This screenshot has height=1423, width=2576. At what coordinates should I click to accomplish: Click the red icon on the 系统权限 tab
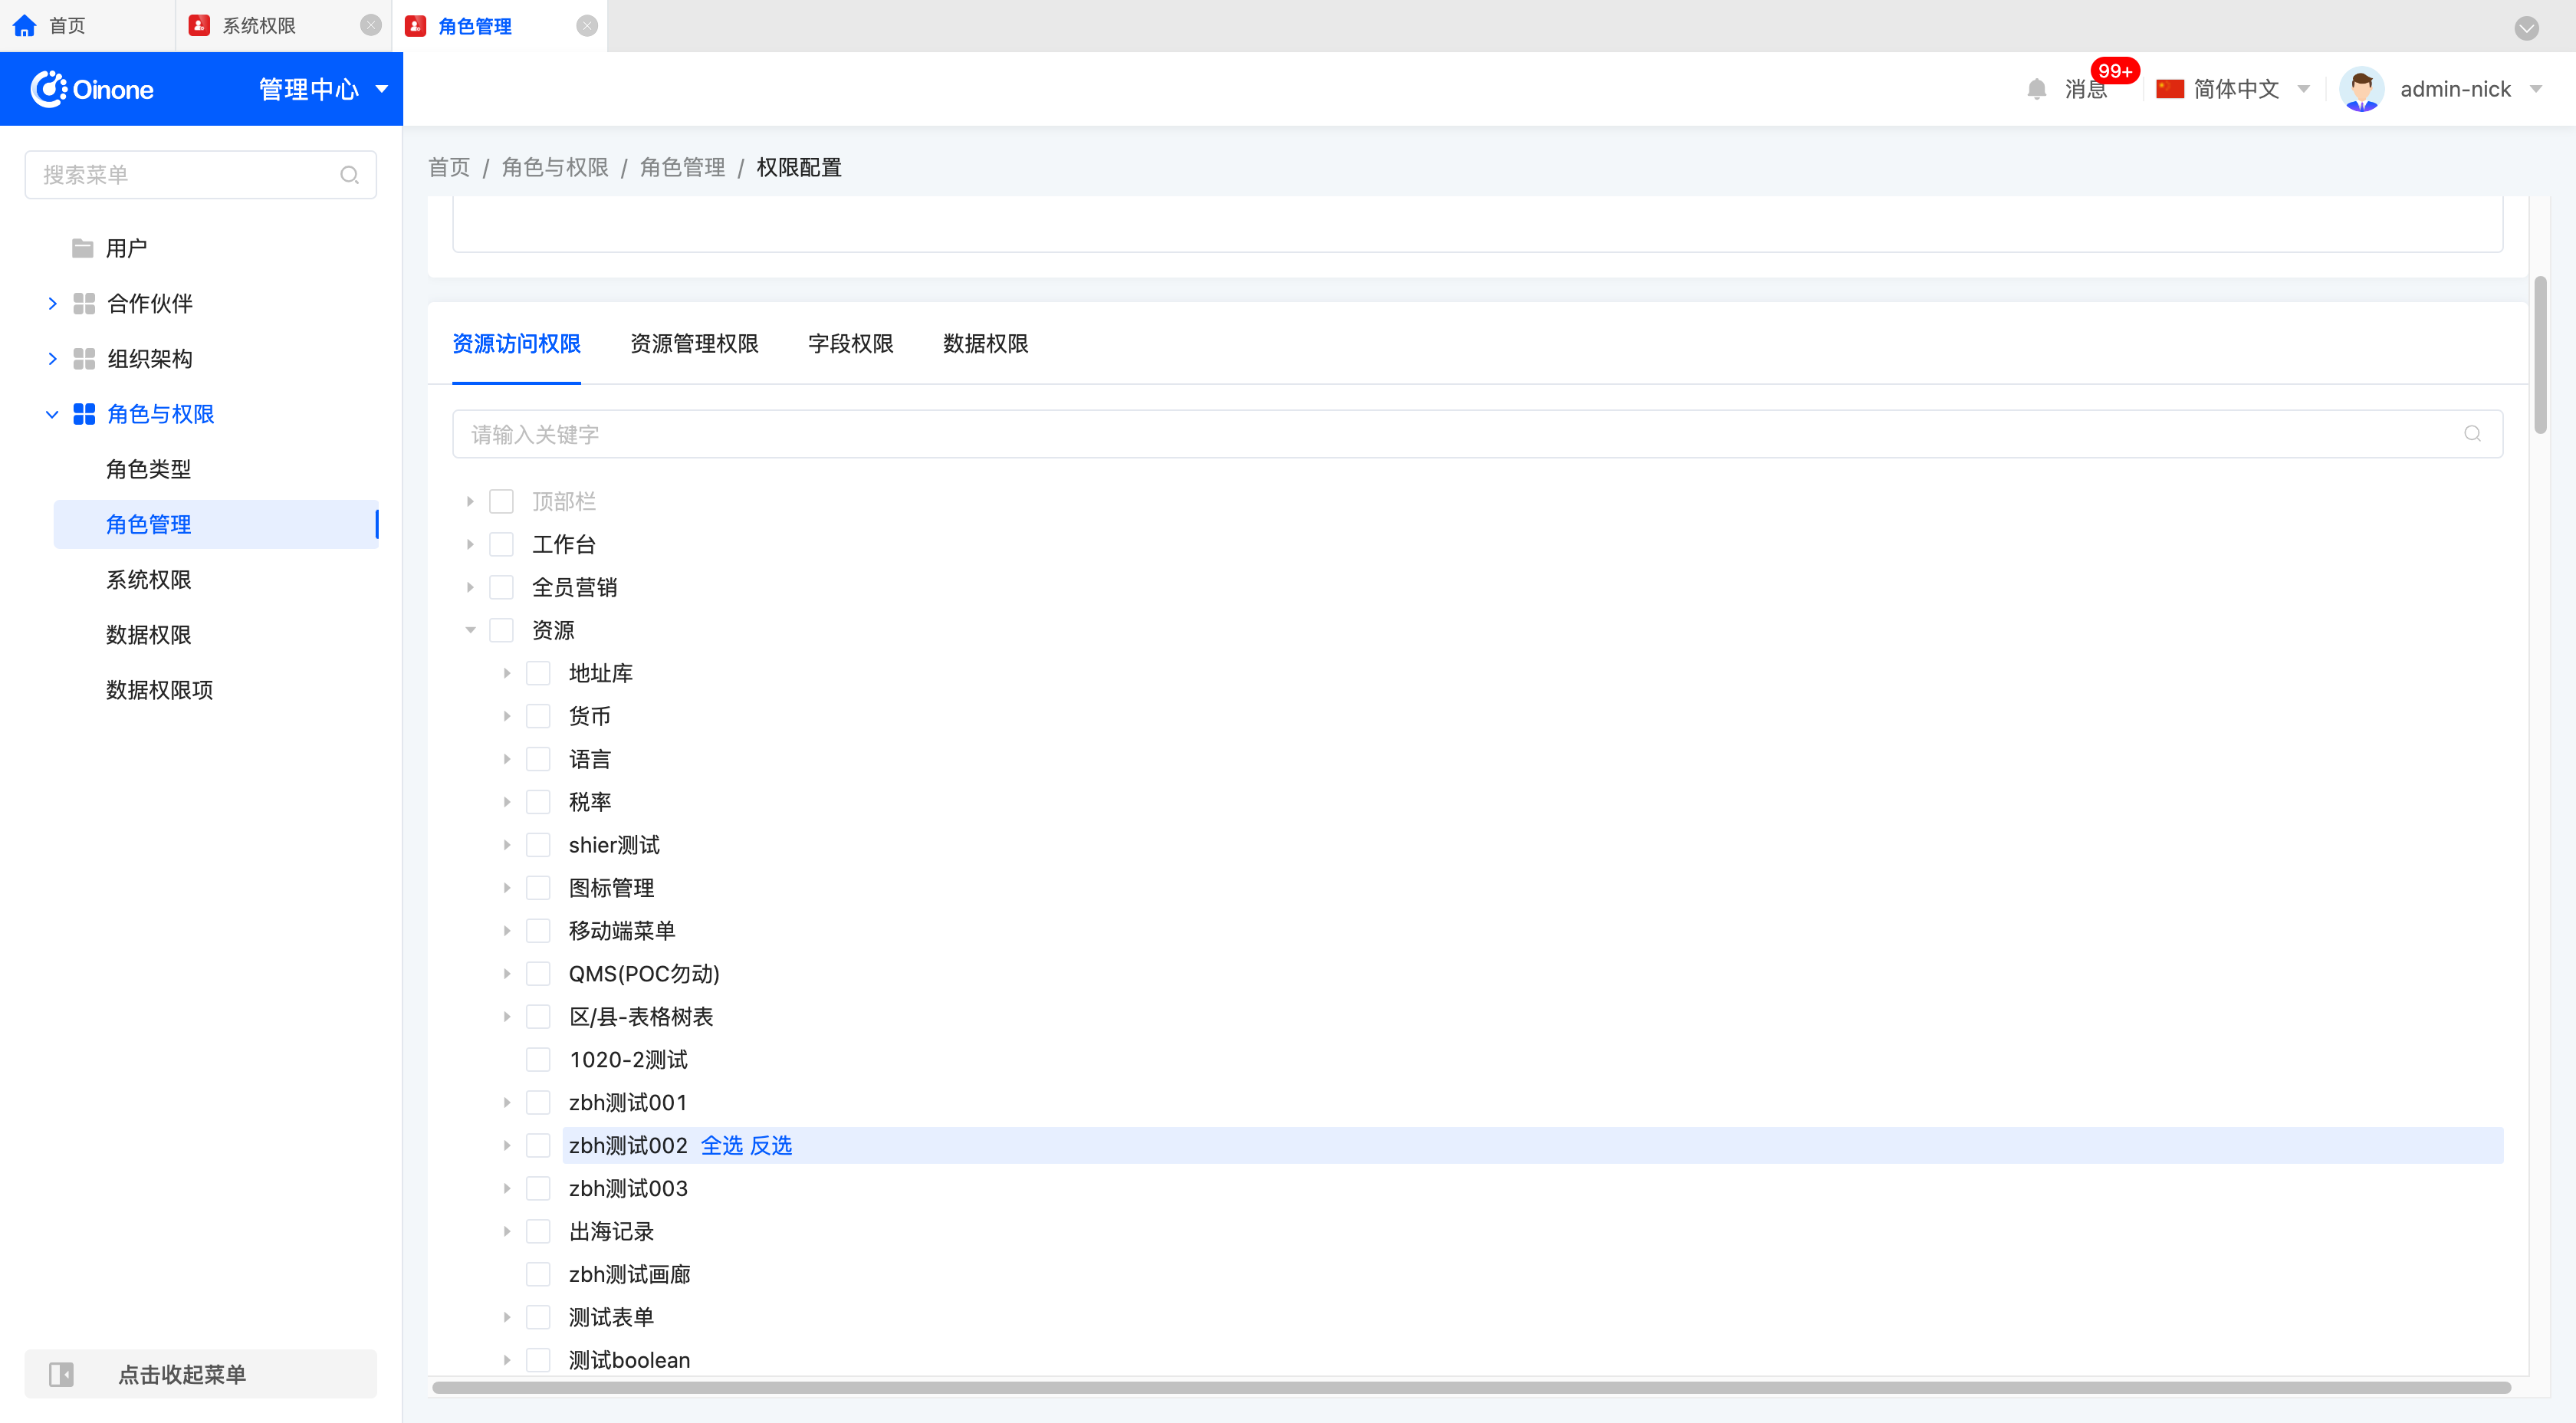199,26
